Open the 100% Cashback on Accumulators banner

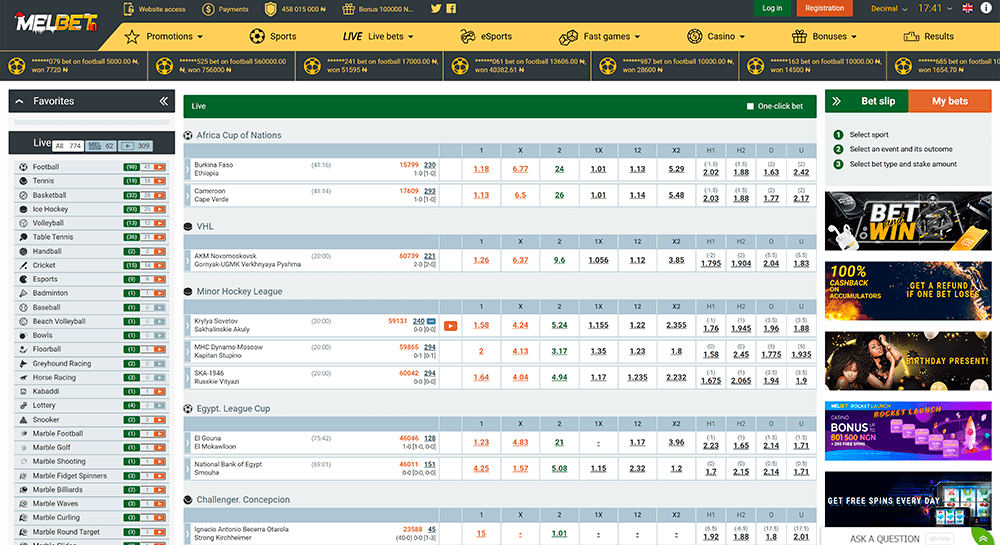[x=908, y=290]
